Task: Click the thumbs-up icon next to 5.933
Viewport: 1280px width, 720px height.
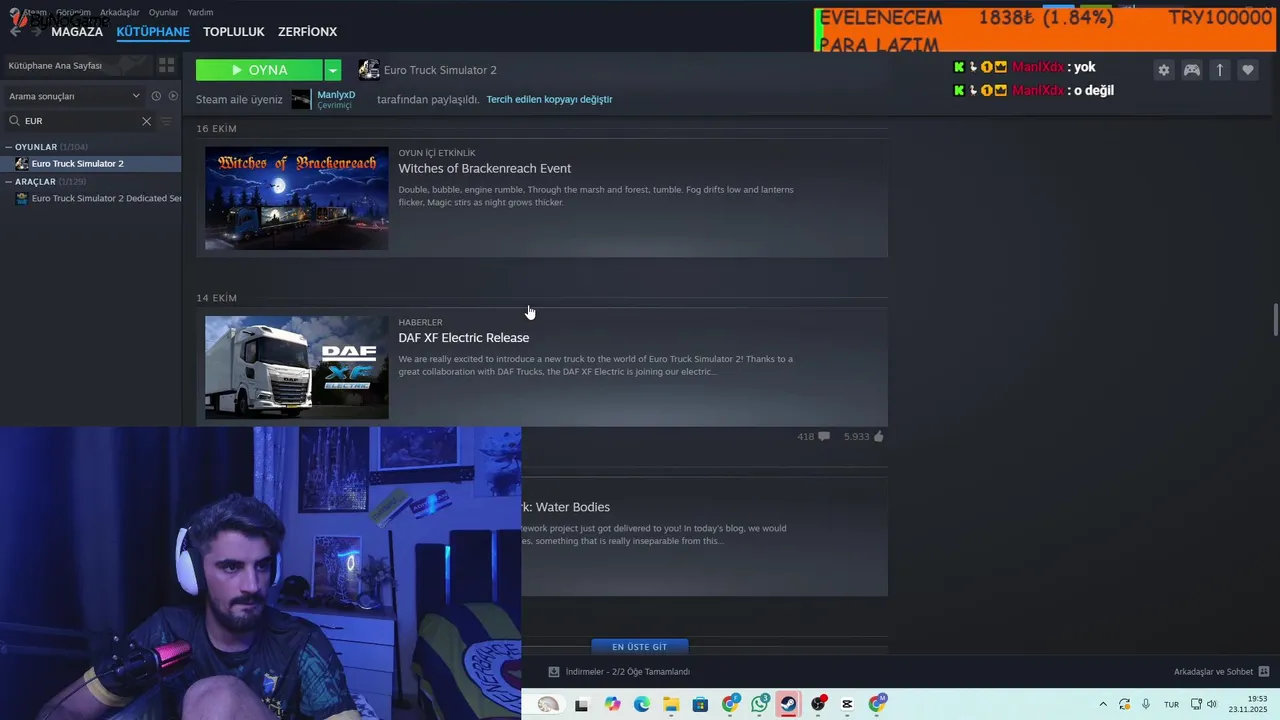Action: pos(879,437)
